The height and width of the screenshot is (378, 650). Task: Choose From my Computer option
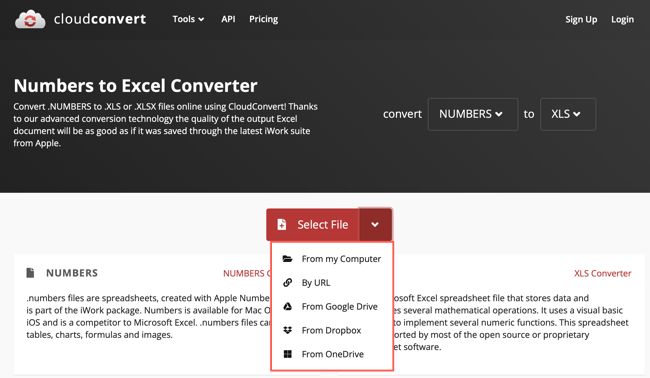click(332, 259)
